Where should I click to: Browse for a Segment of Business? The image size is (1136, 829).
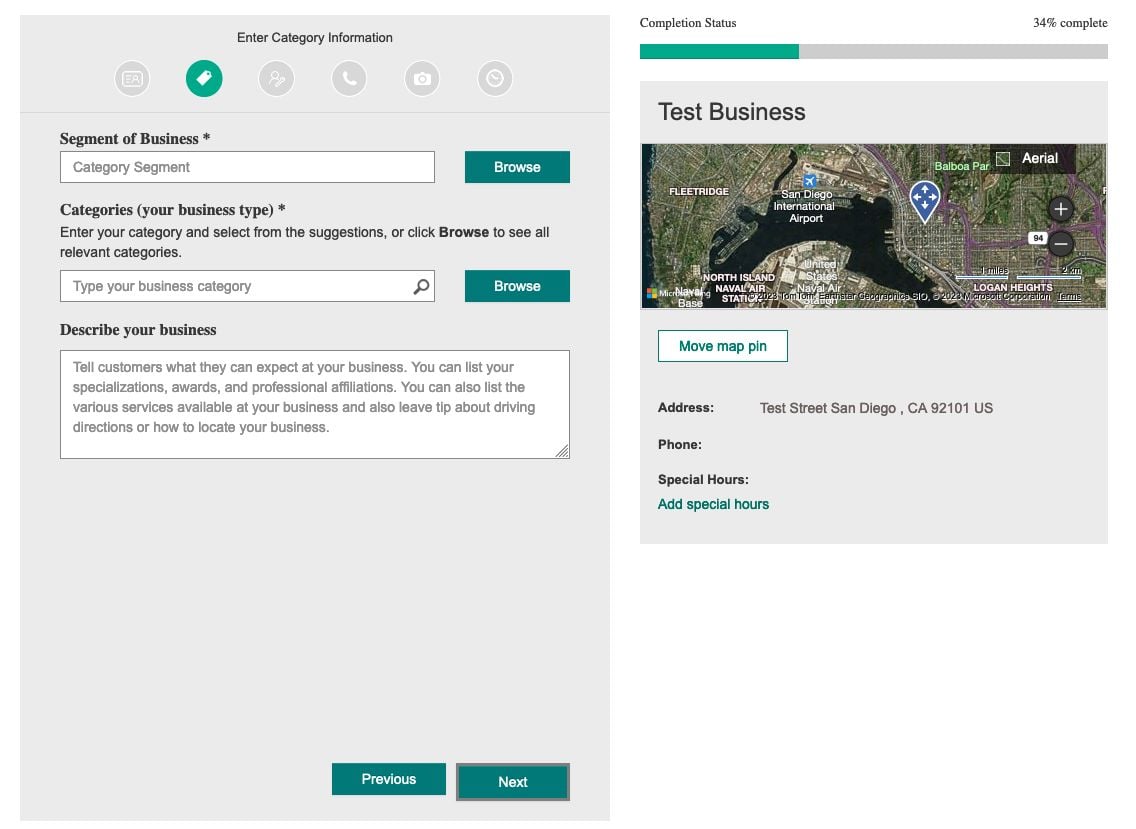coord(517,166)
